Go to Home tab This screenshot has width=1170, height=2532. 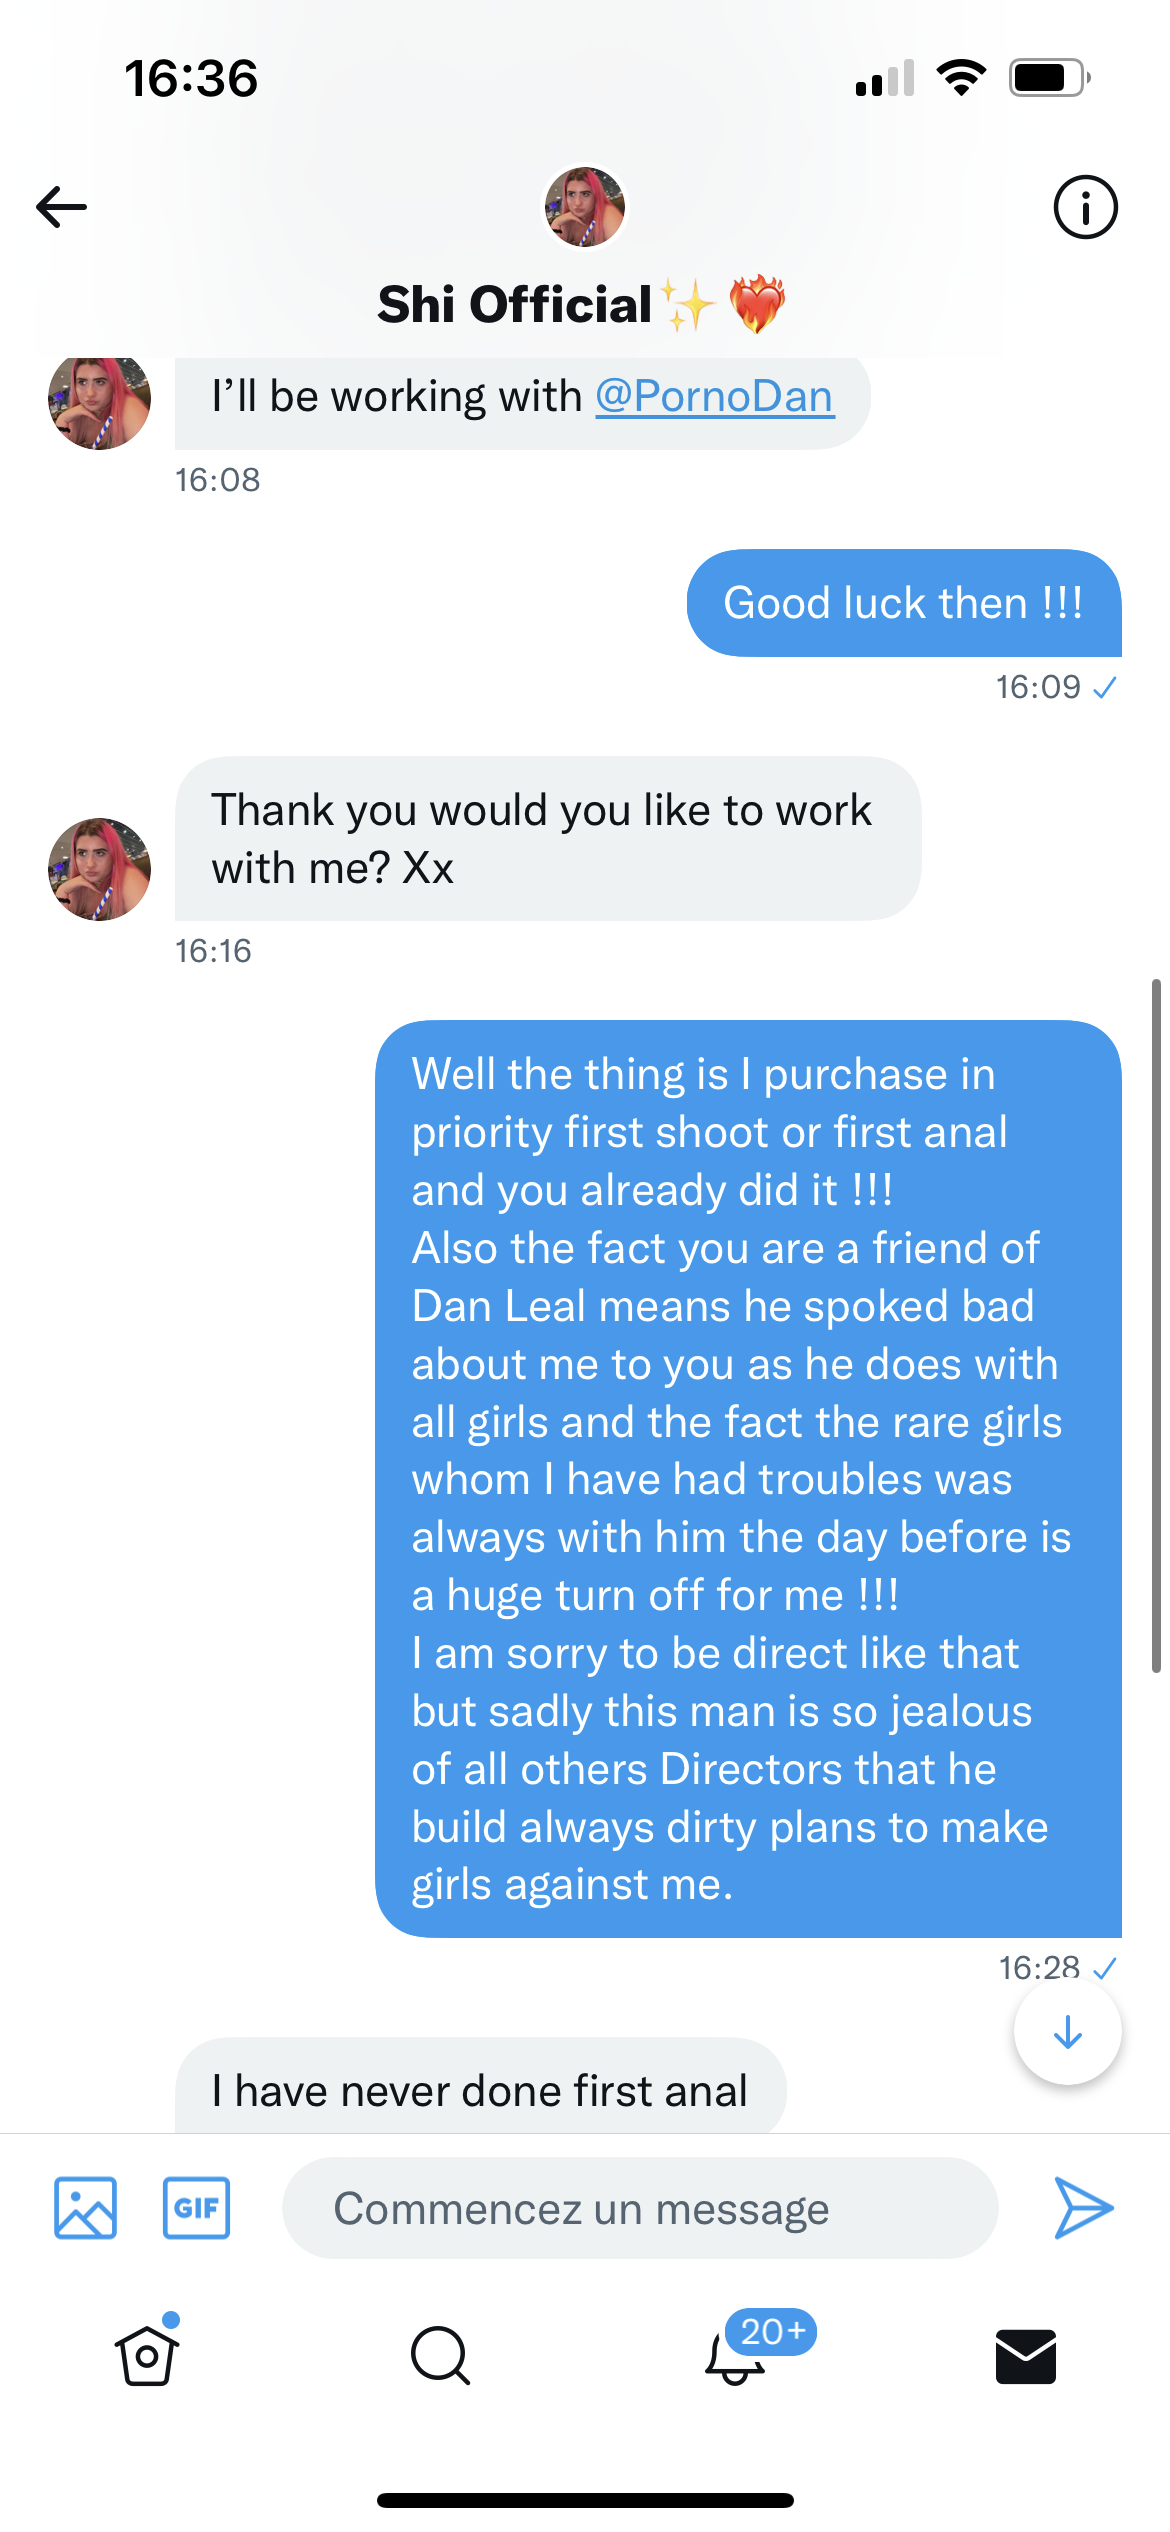pyautogui.click(x=147, y=2356)
